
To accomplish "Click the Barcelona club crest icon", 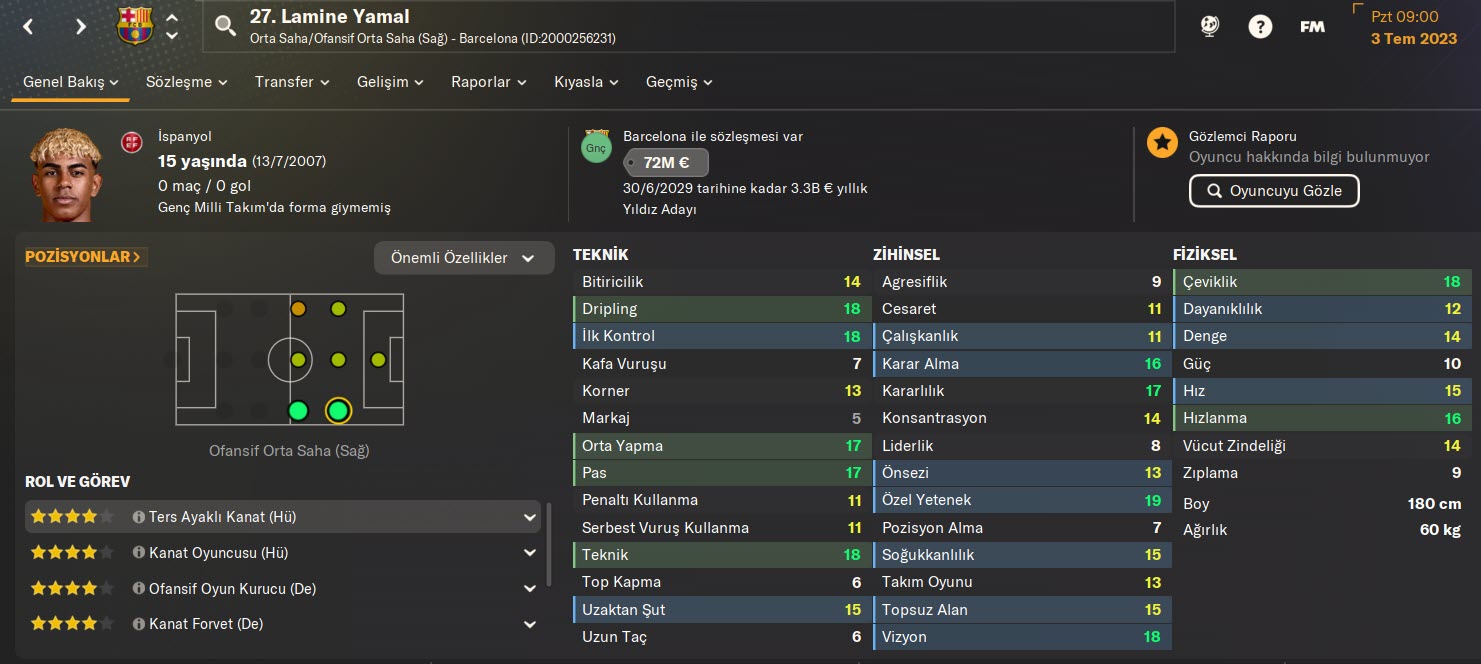I will pos(135,26).
